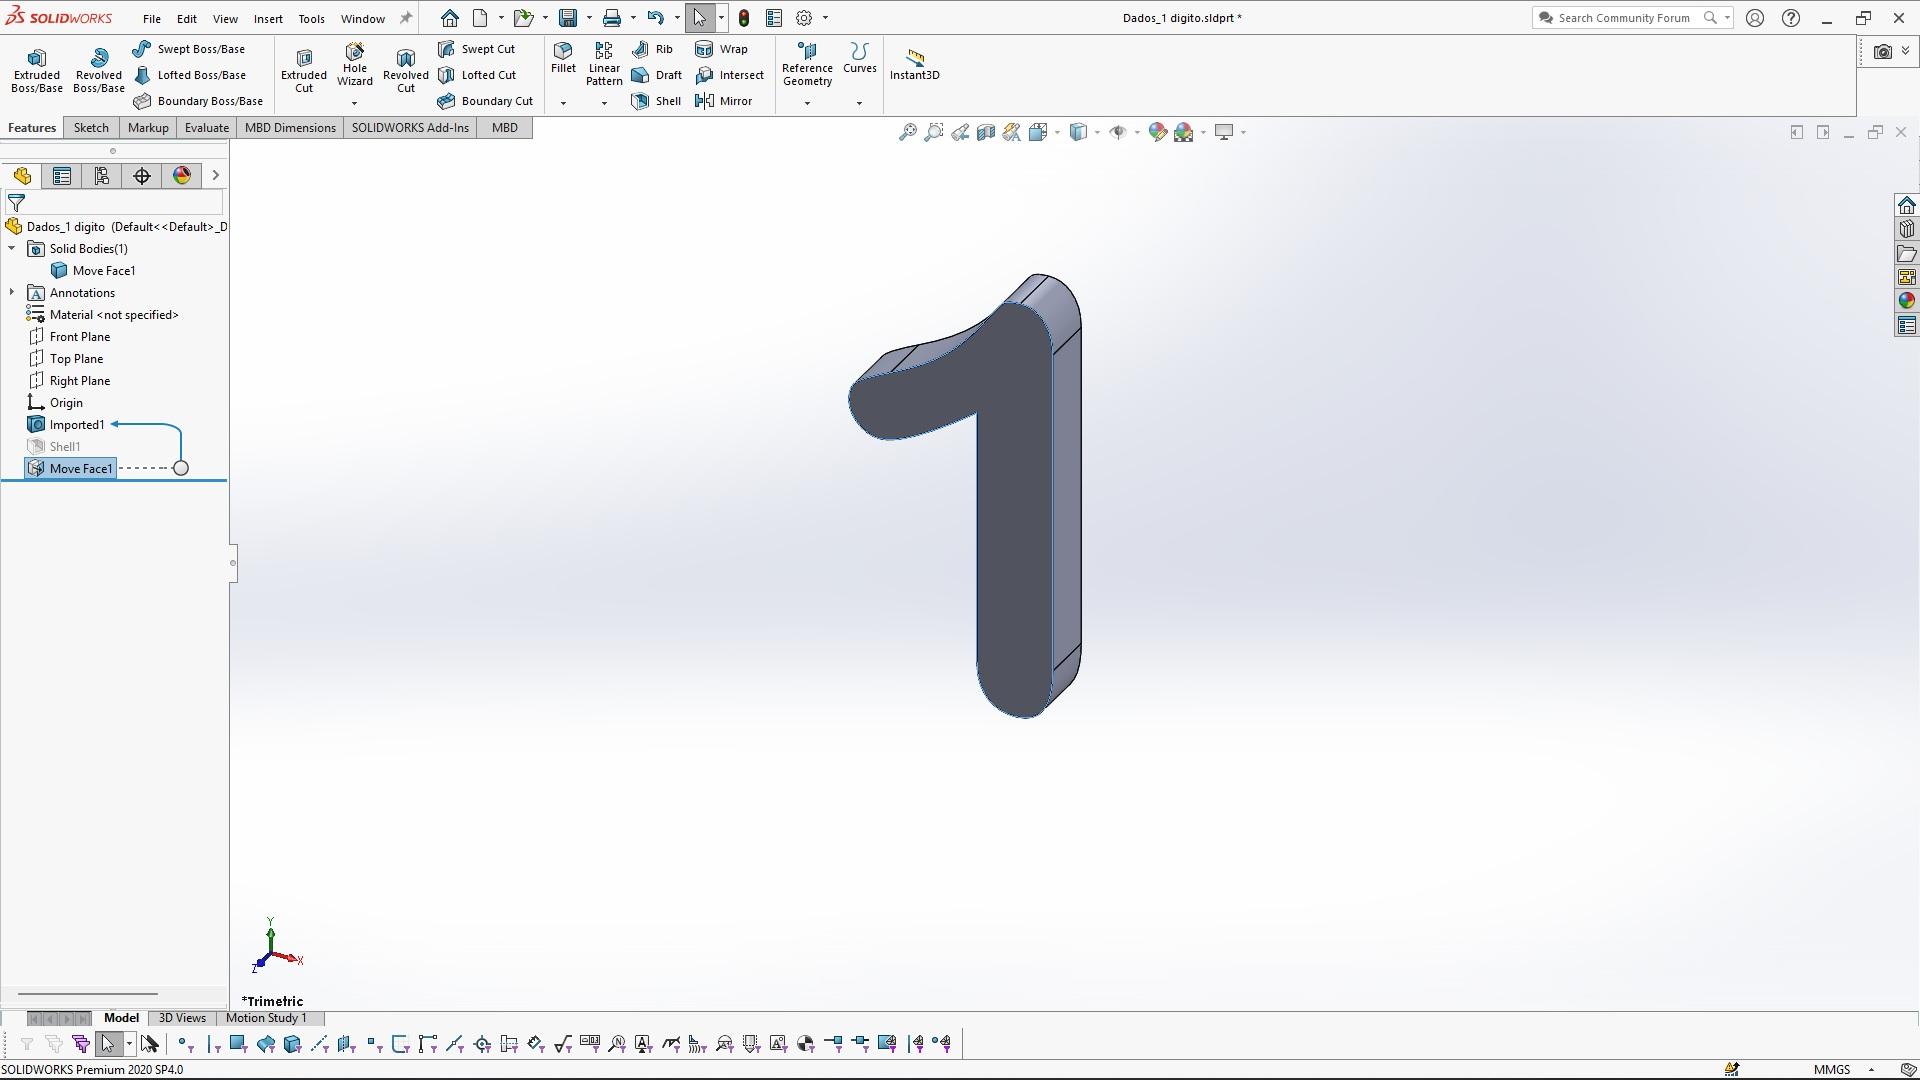Switch to MBD Dimensions tab

tap(290, 128)
